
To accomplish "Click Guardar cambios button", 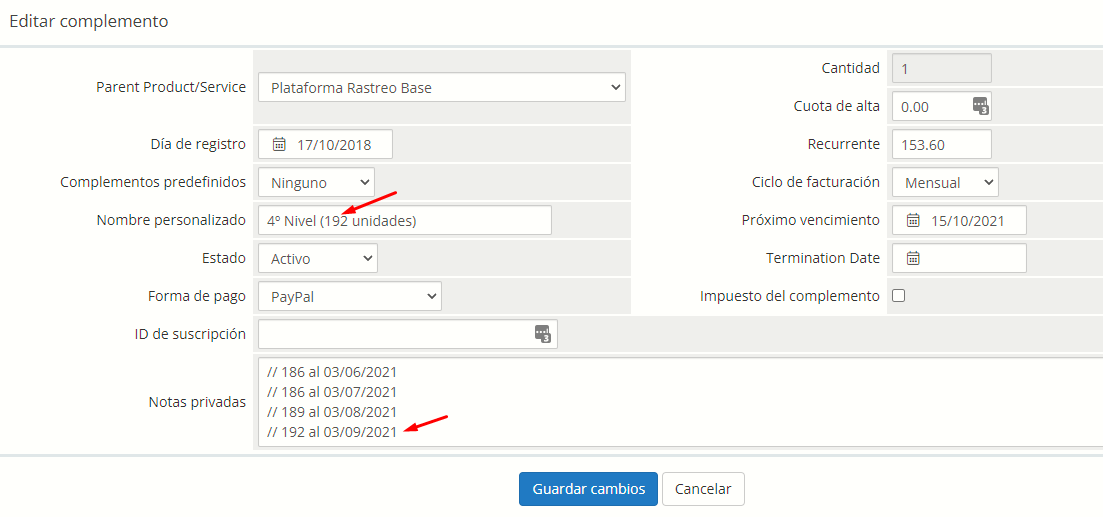I will click(588, 489).
